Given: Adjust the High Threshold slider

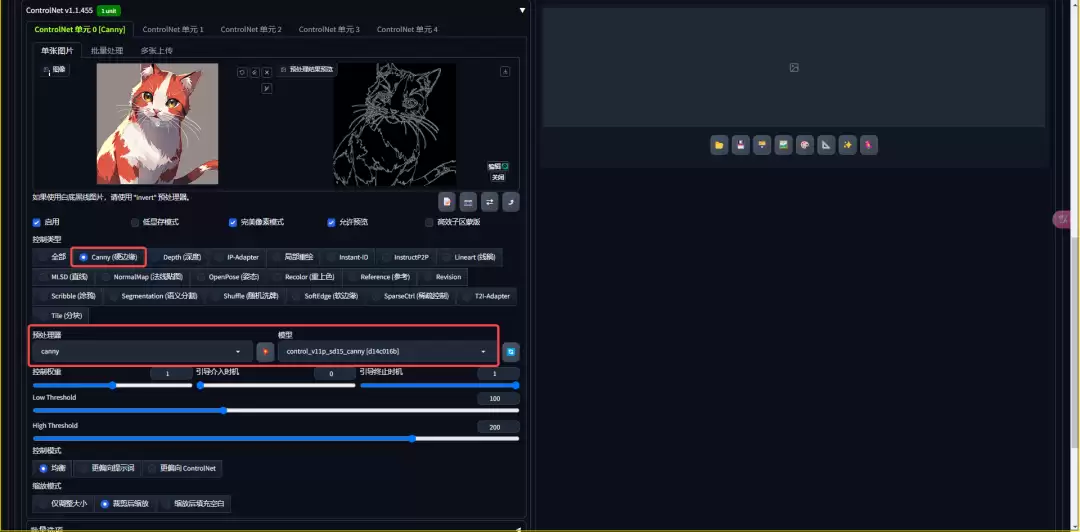Looking at the screenshot, I should 276,438.
